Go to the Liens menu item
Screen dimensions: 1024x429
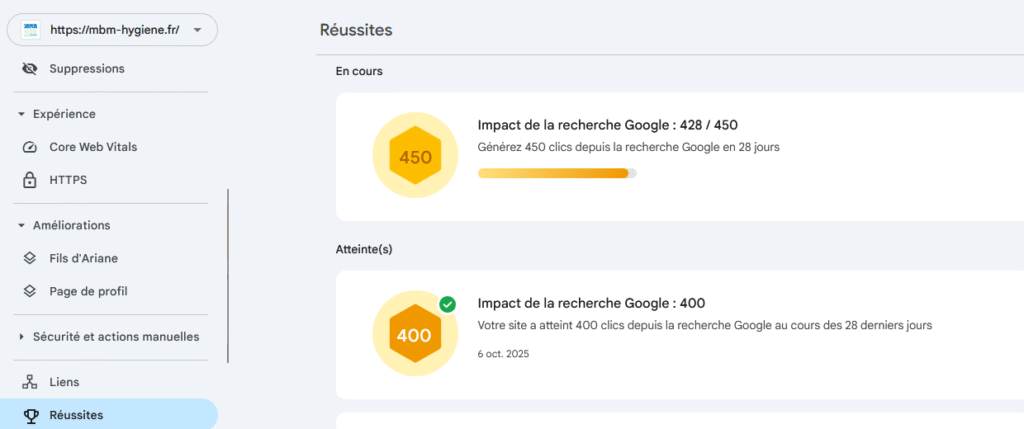pyautogui.click(x=64, y=382)
